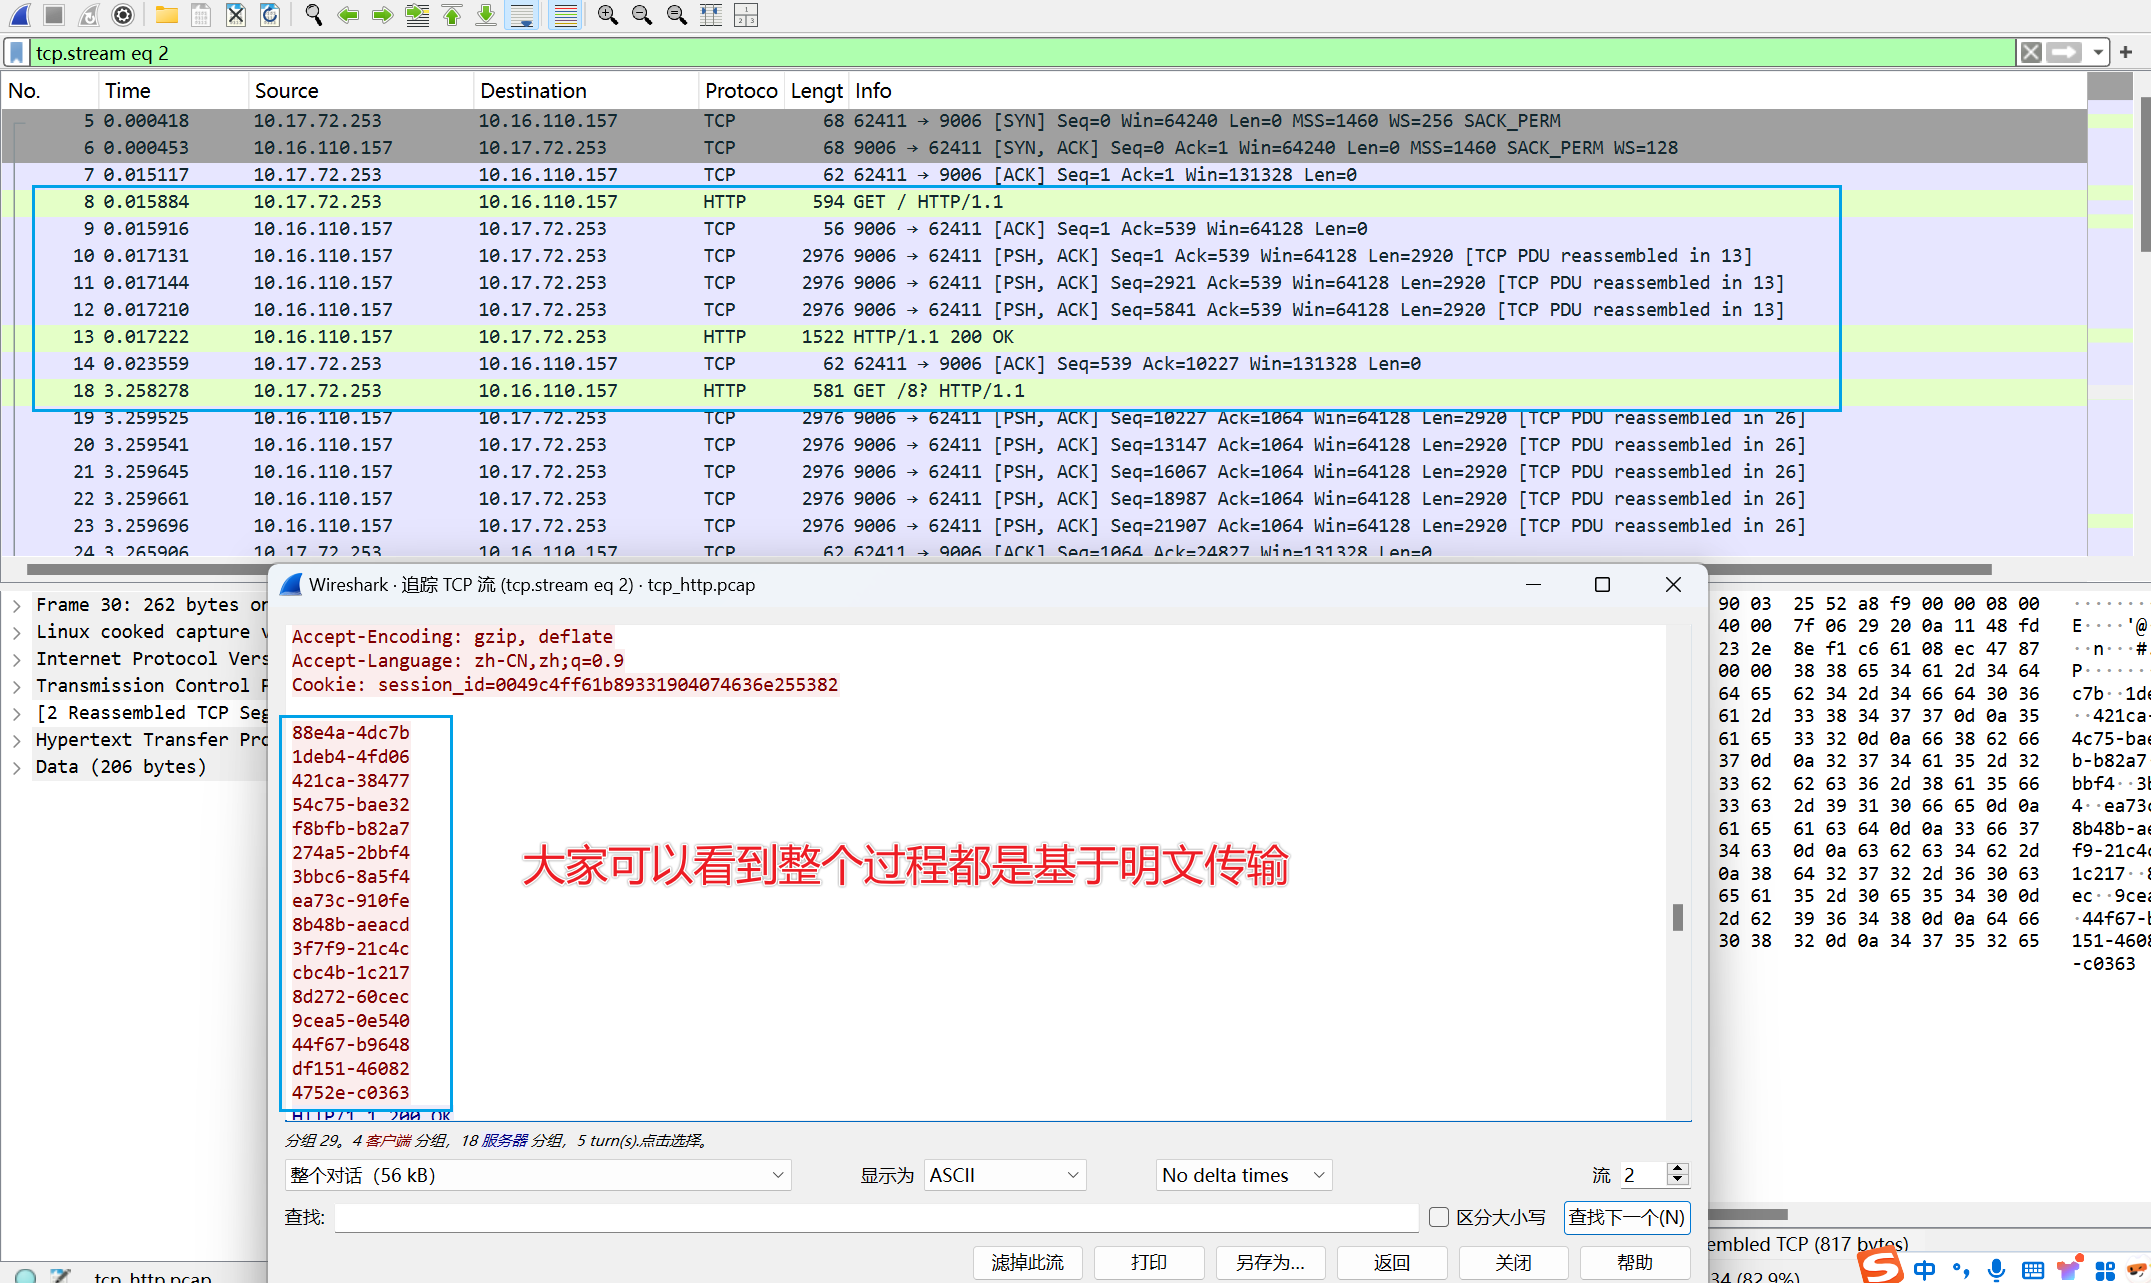Open the 显示为 ASCII dropdown

click(1004, 1175)
